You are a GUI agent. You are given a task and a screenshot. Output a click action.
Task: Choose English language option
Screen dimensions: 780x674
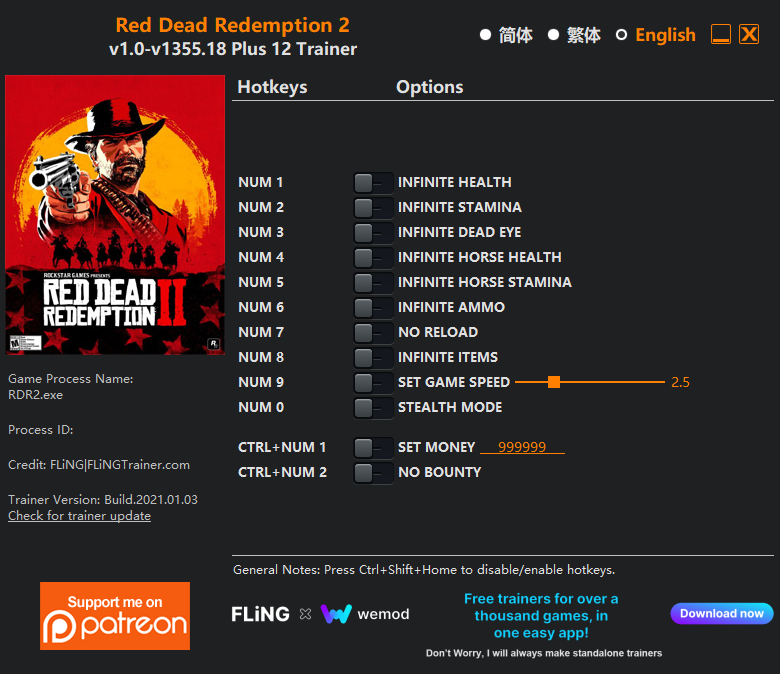pyautogui.click(x=621, y=35)
